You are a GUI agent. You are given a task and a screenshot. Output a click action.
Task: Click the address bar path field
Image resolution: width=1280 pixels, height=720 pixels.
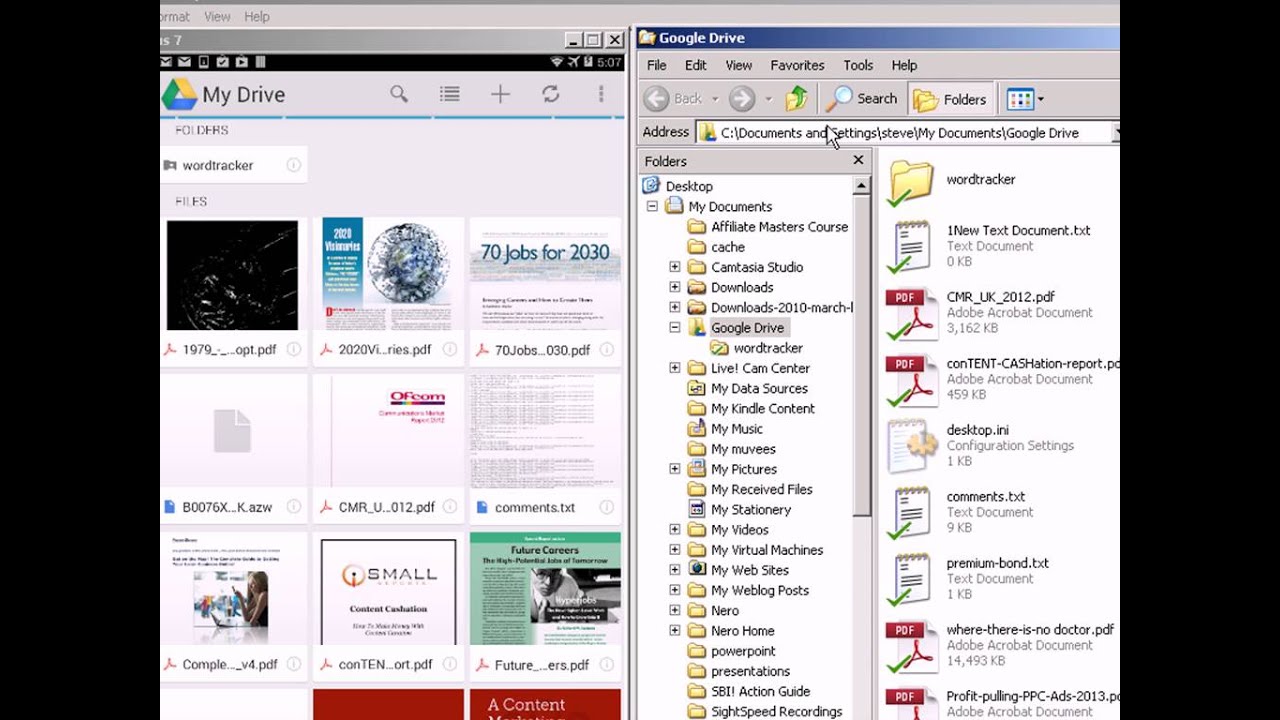[905, 132]
